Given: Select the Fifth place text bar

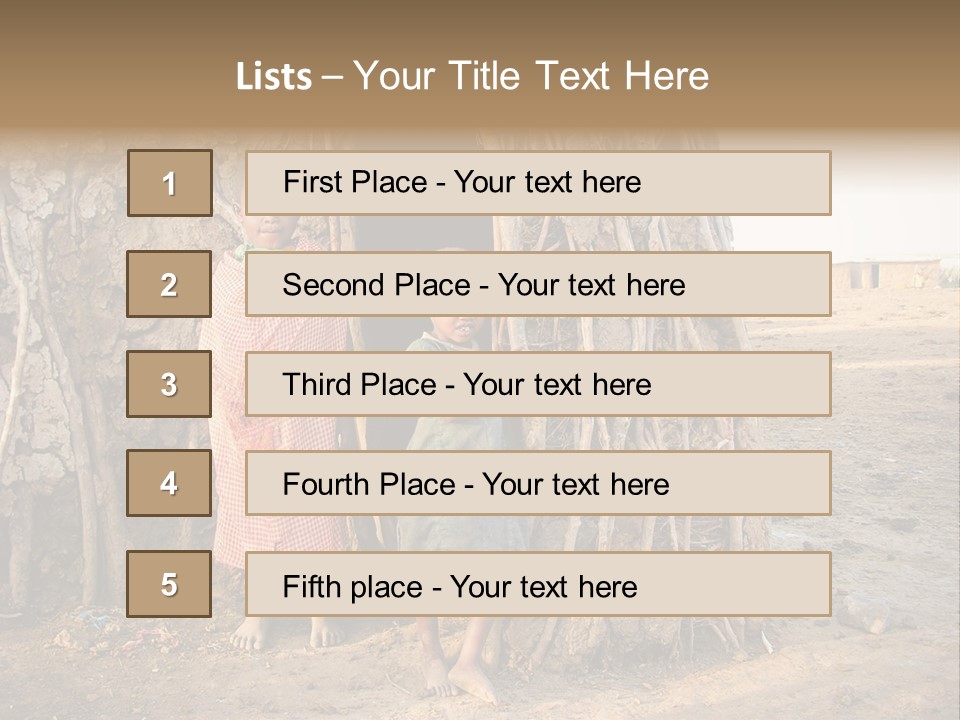Looking at the screenshot, I should [x=538, y=585].
